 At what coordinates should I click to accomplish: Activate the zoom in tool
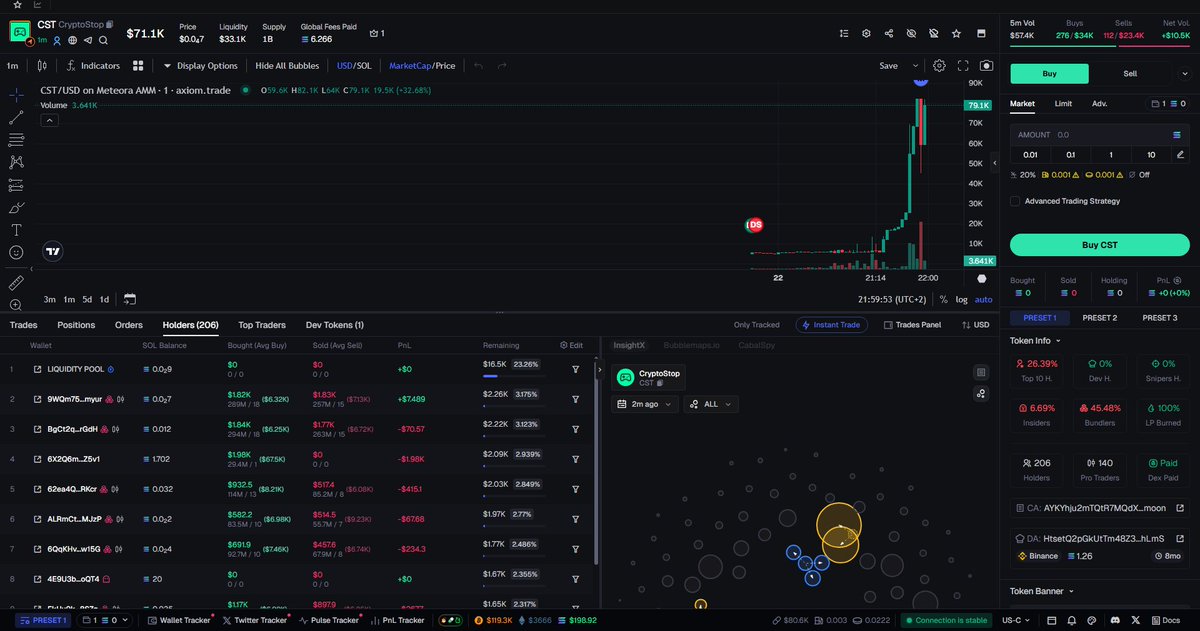coord(17,305)
